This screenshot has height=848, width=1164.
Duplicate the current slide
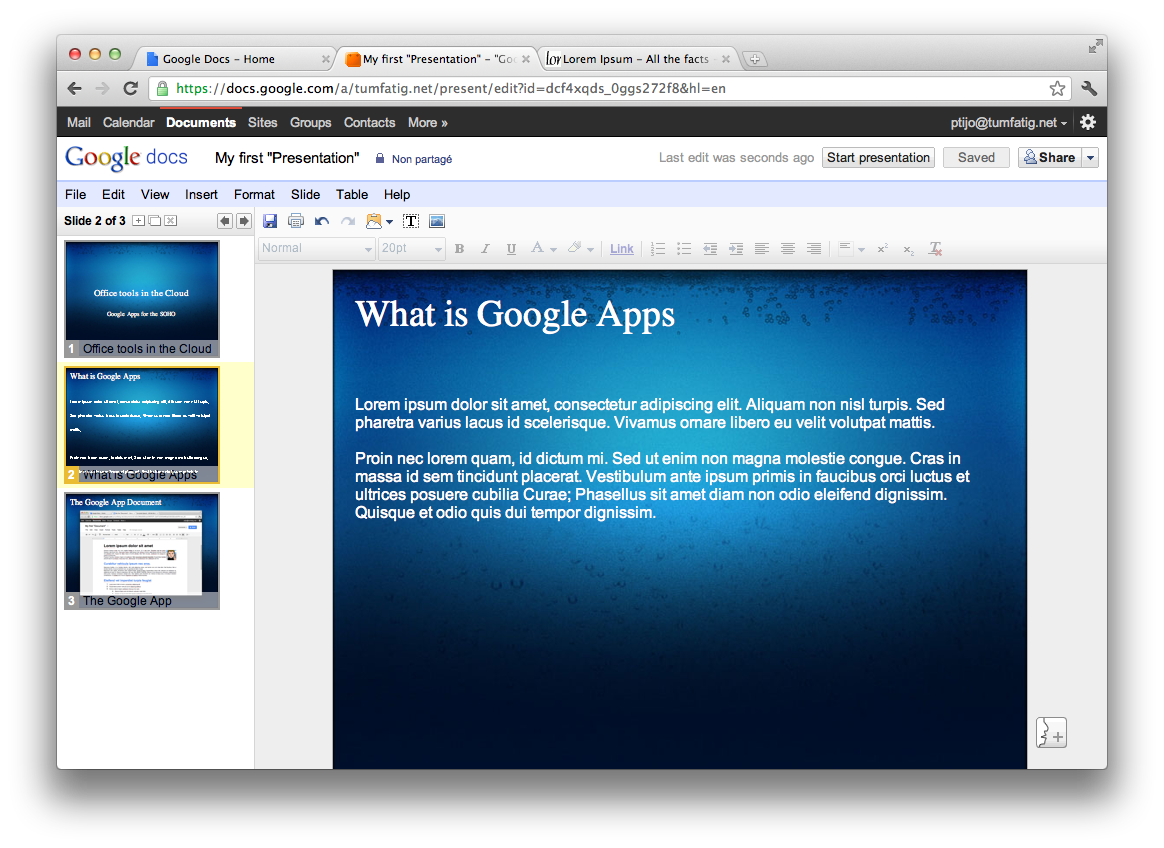click(154, 221)
